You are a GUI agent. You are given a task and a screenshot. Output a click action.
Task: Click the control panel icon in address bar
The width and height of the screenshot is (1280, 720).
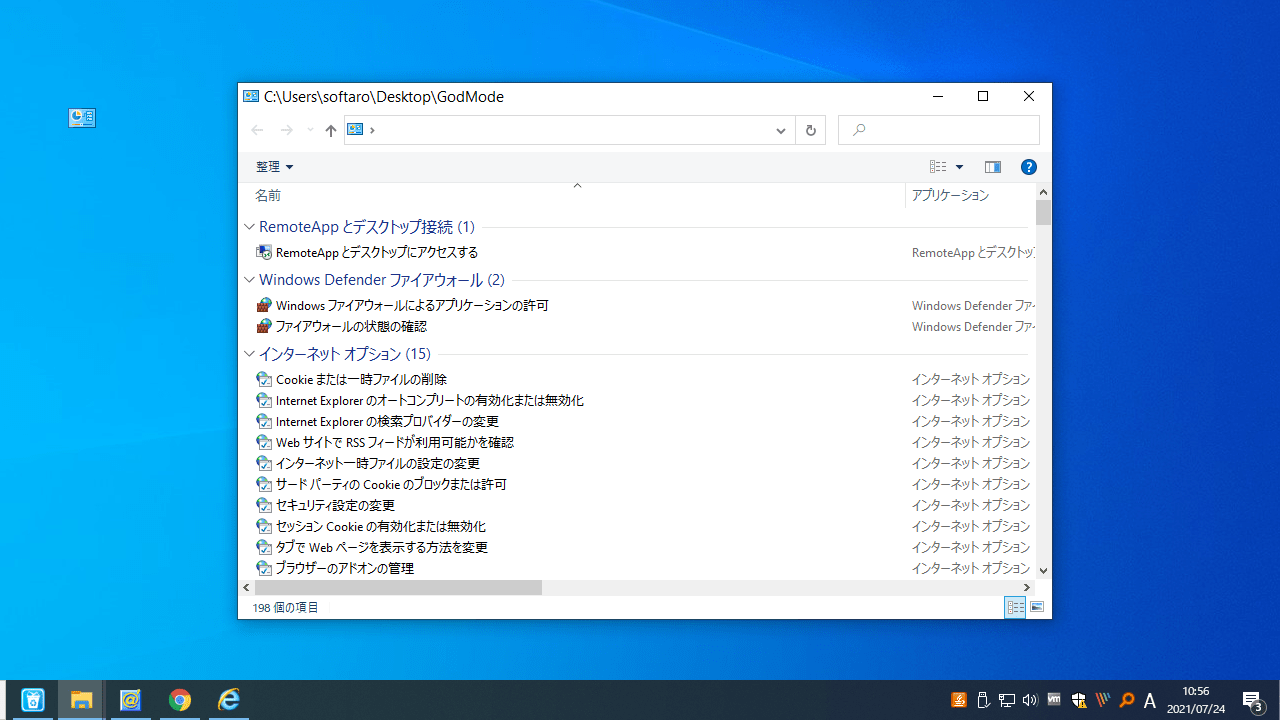355,130
